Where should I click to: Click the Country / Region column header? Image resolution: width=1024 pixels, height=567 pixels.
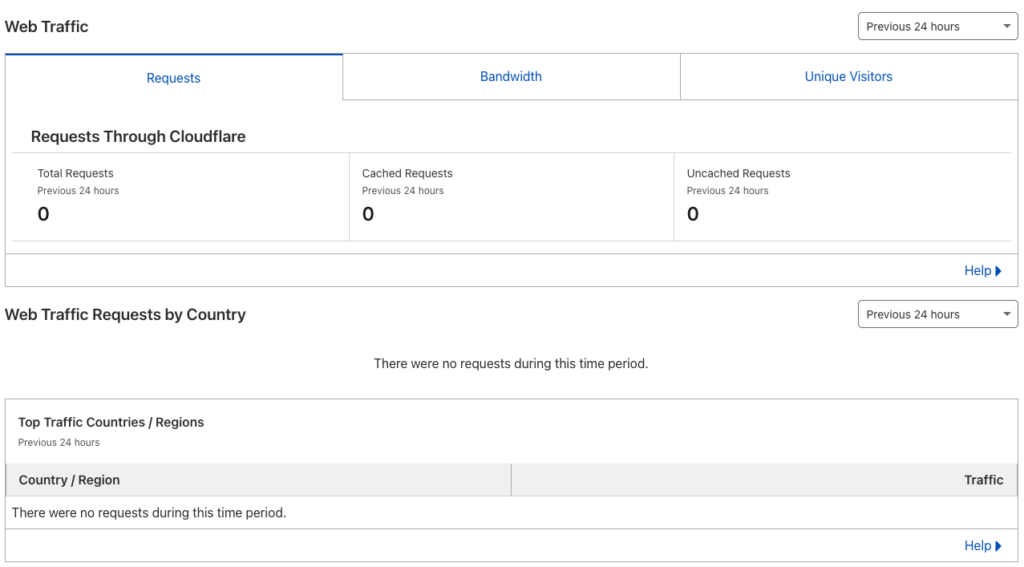tap(259, 480)
